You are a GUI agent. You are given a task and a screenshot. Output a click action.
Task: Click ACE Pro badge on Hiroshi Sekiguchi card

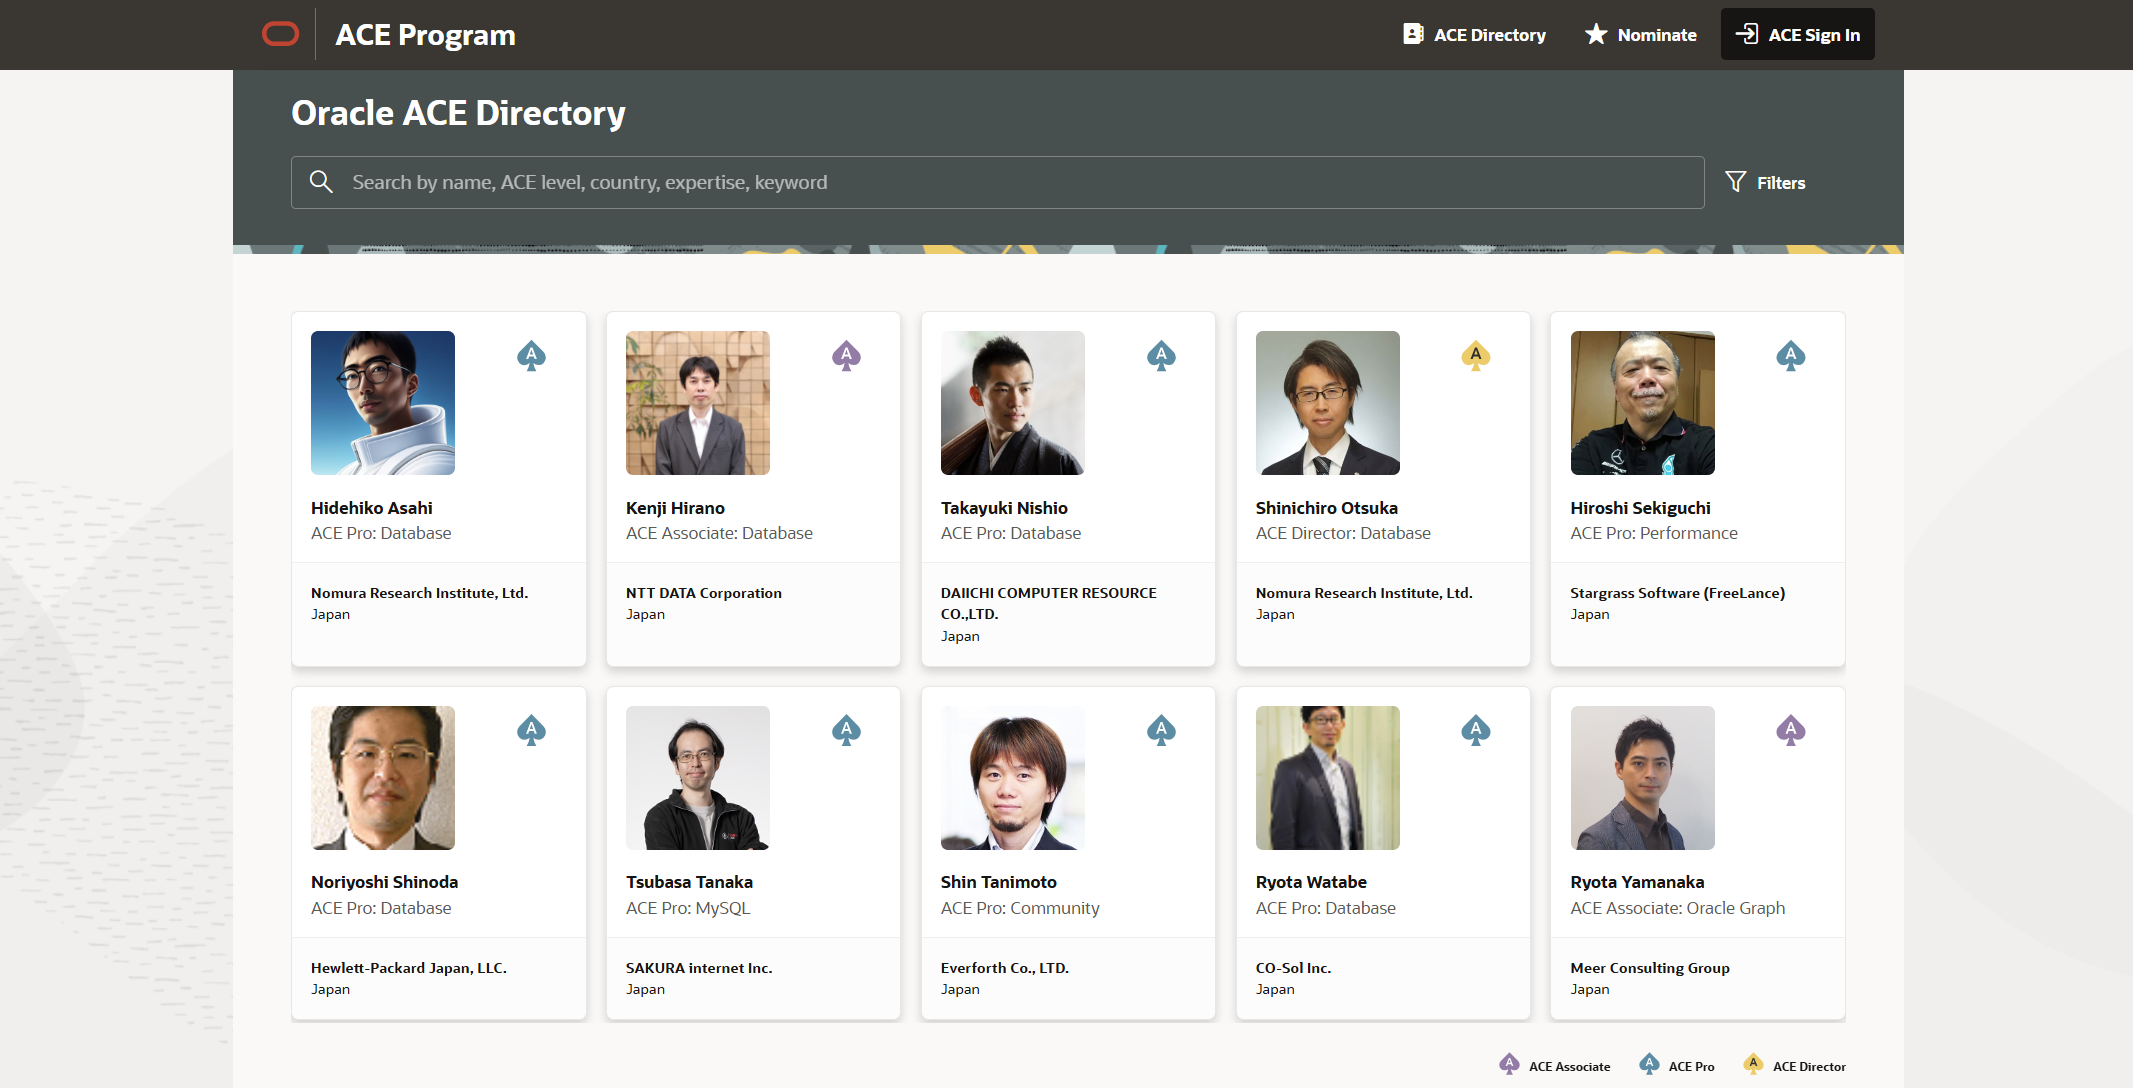point(1790,356)
